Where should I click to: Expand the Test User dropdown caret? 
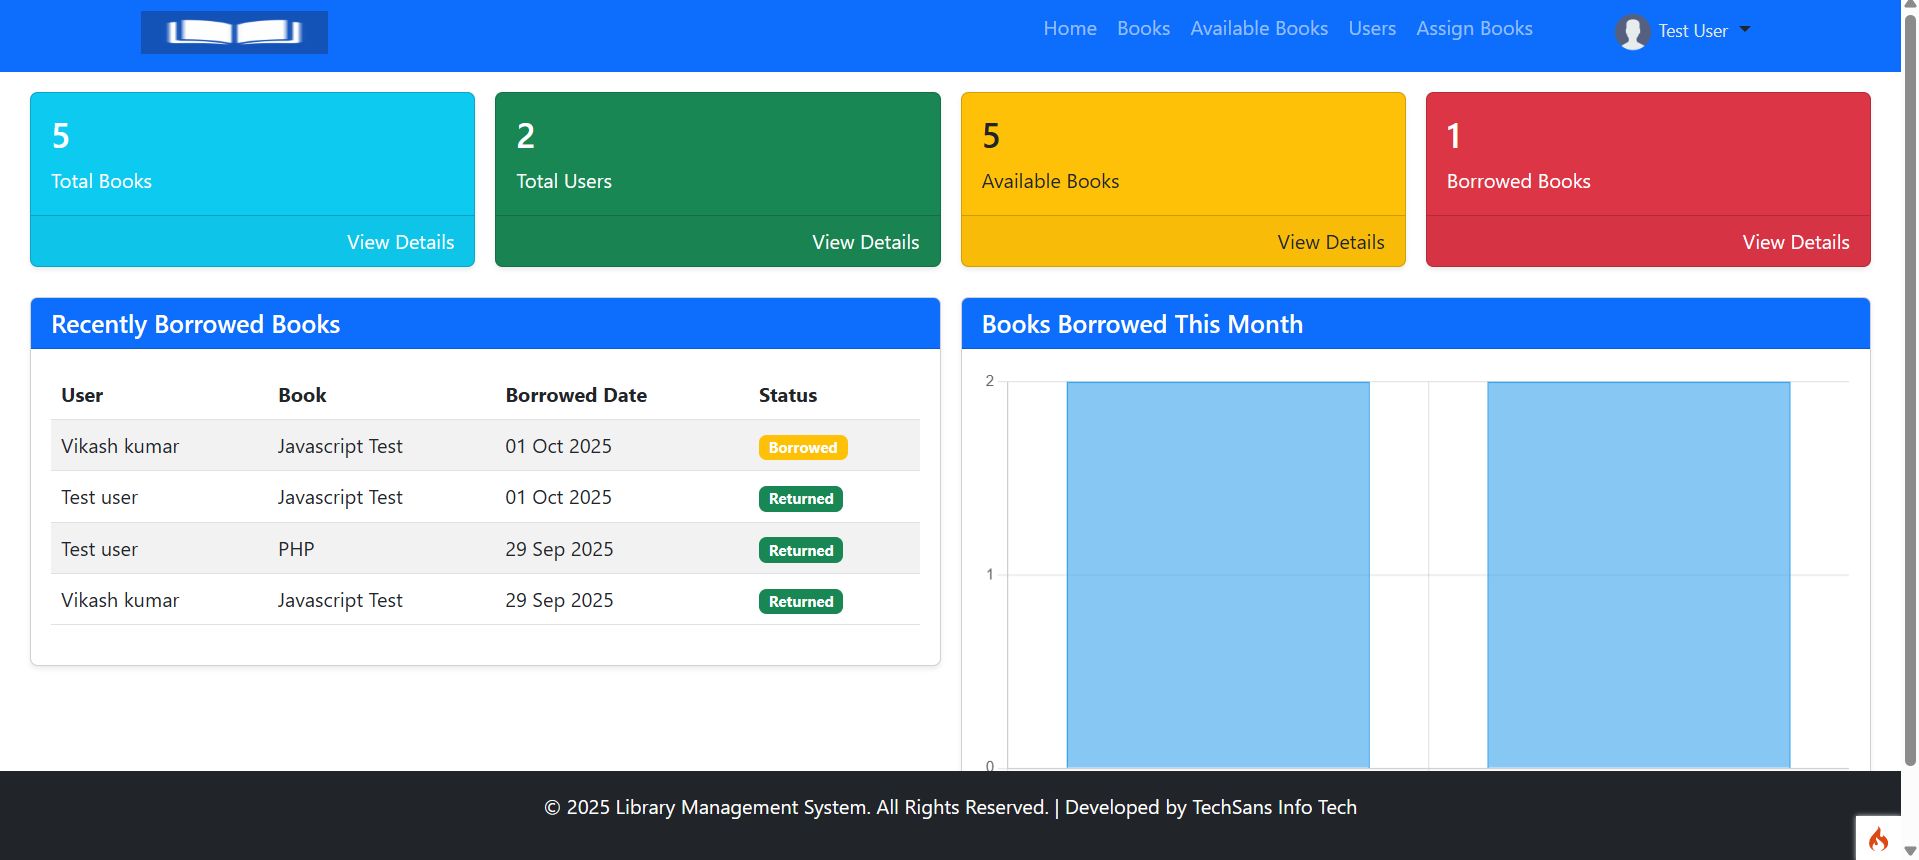coord(1745,30)
